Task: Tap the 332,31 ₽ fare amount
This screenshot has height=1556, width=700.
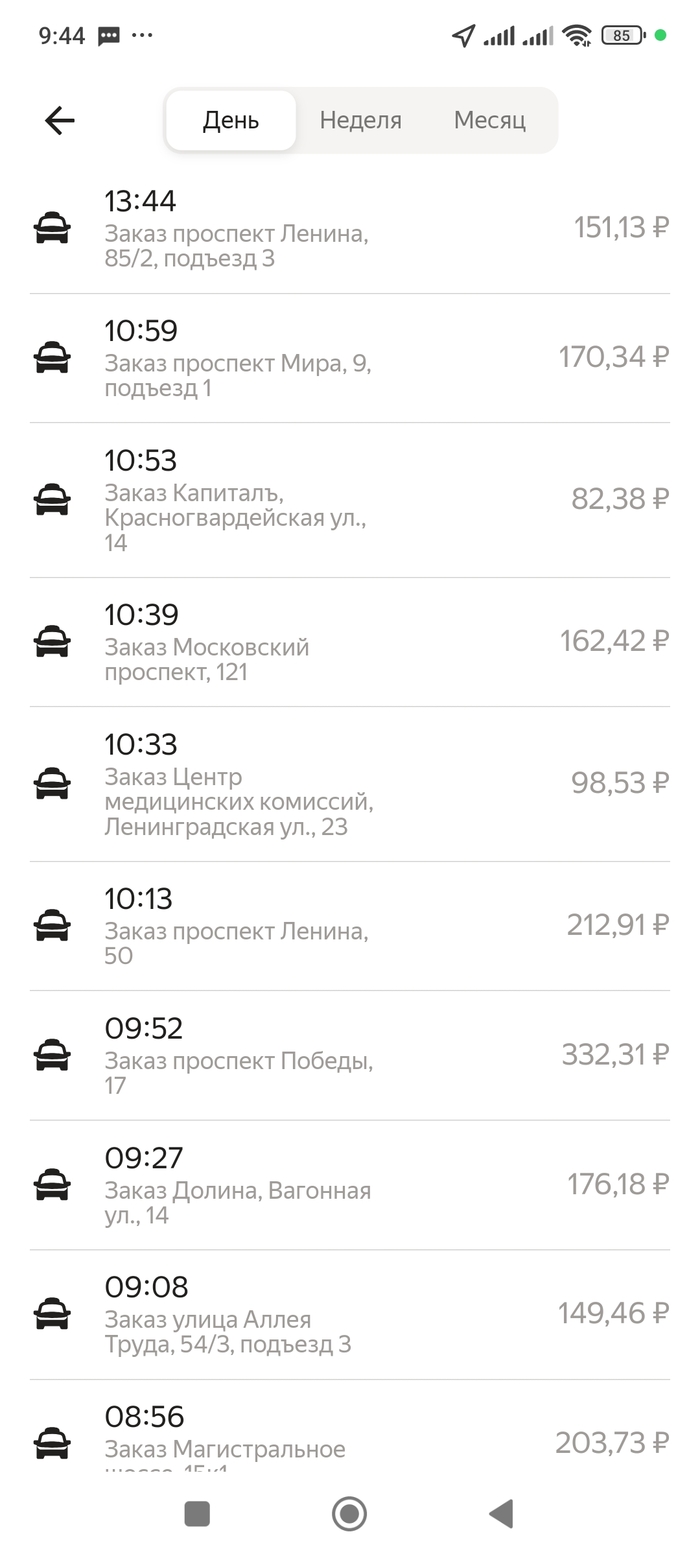Action: click(614, 1054)
